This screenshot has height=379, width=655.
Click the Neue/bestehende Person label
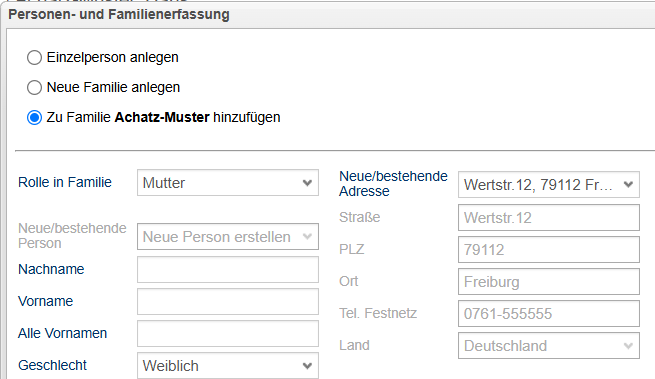[x=72, y=236]
